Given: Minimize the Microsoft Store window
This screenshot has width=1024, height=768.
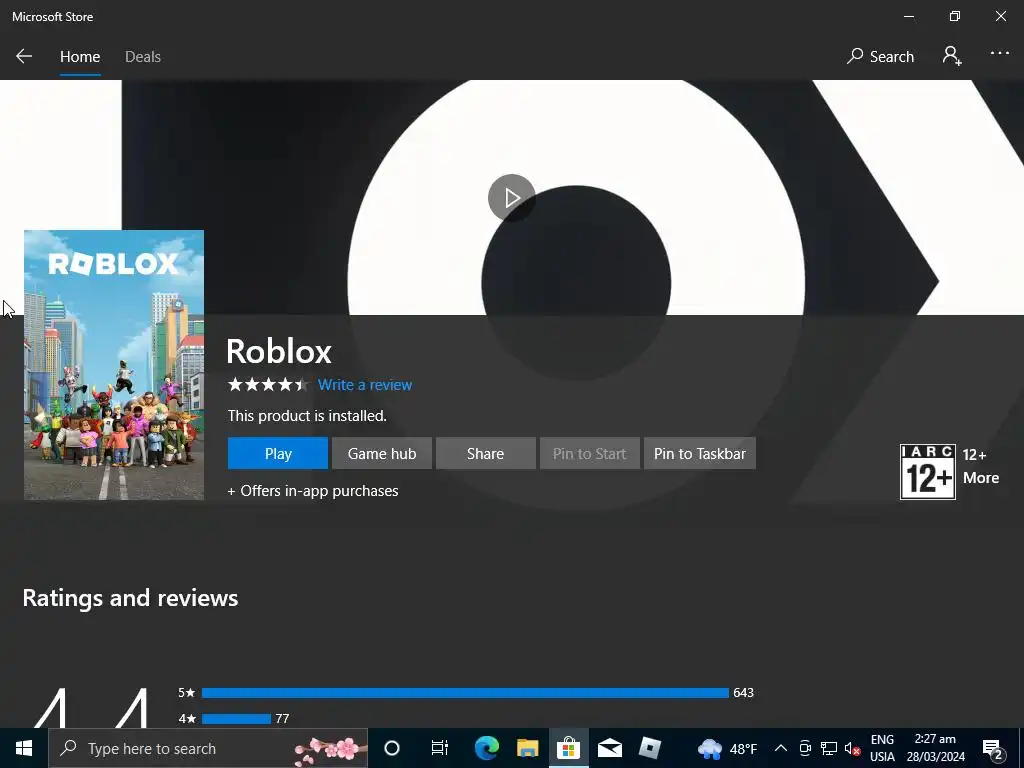Looking at the screenshot, I should (x=909, y=16).
